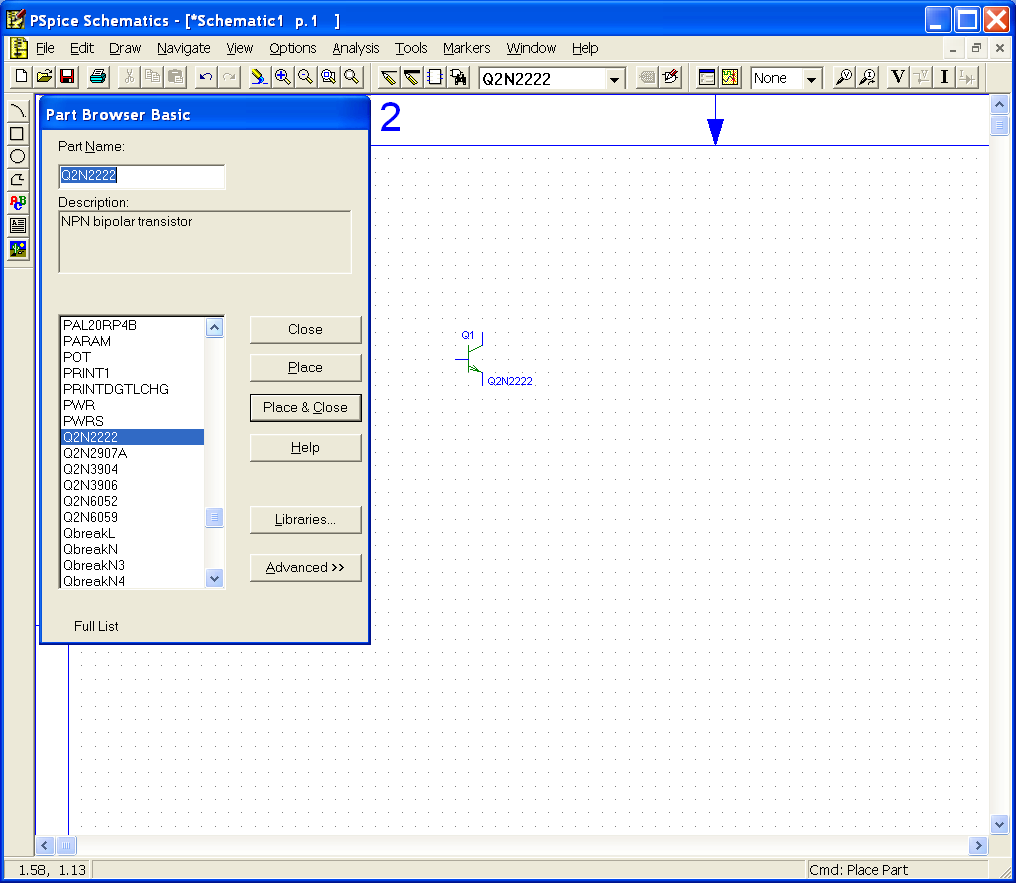Viewport: 1016px width, 883px height.
Task: Toggle the bias current display I button
Action: point(944,77)
